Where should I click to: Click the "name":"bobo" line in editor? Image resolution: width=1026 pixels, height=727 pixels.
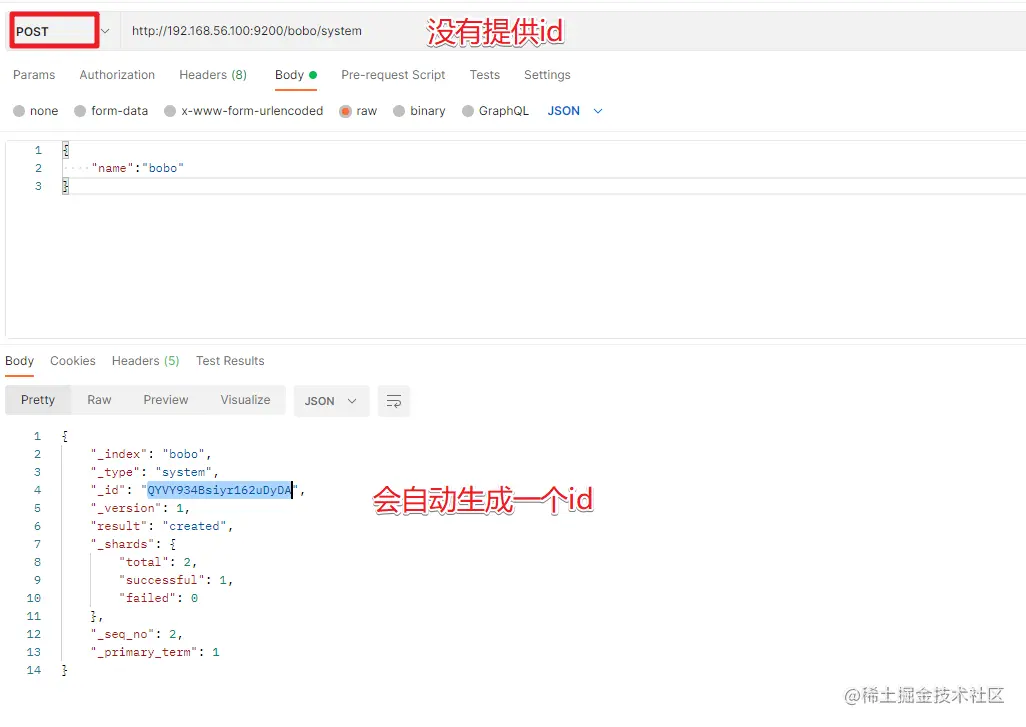click(137, 168)
